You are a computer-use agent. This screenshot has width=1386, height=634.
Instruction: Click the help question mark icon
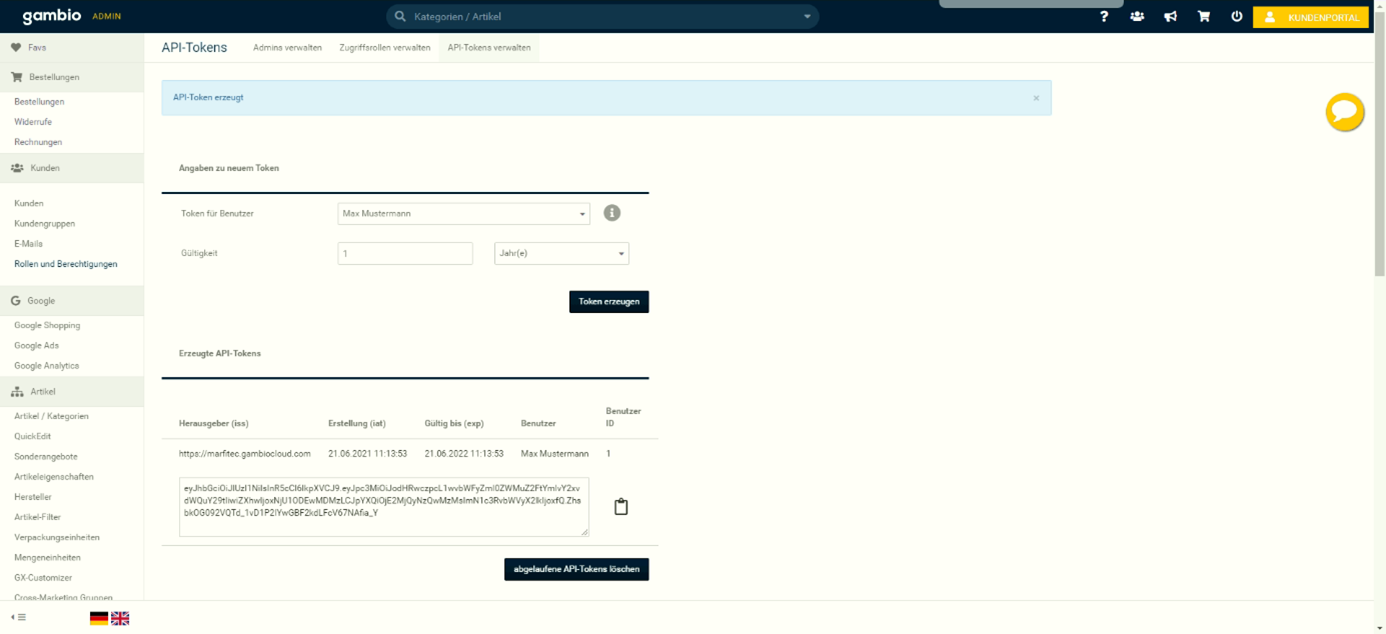(x=1104, y=16)
